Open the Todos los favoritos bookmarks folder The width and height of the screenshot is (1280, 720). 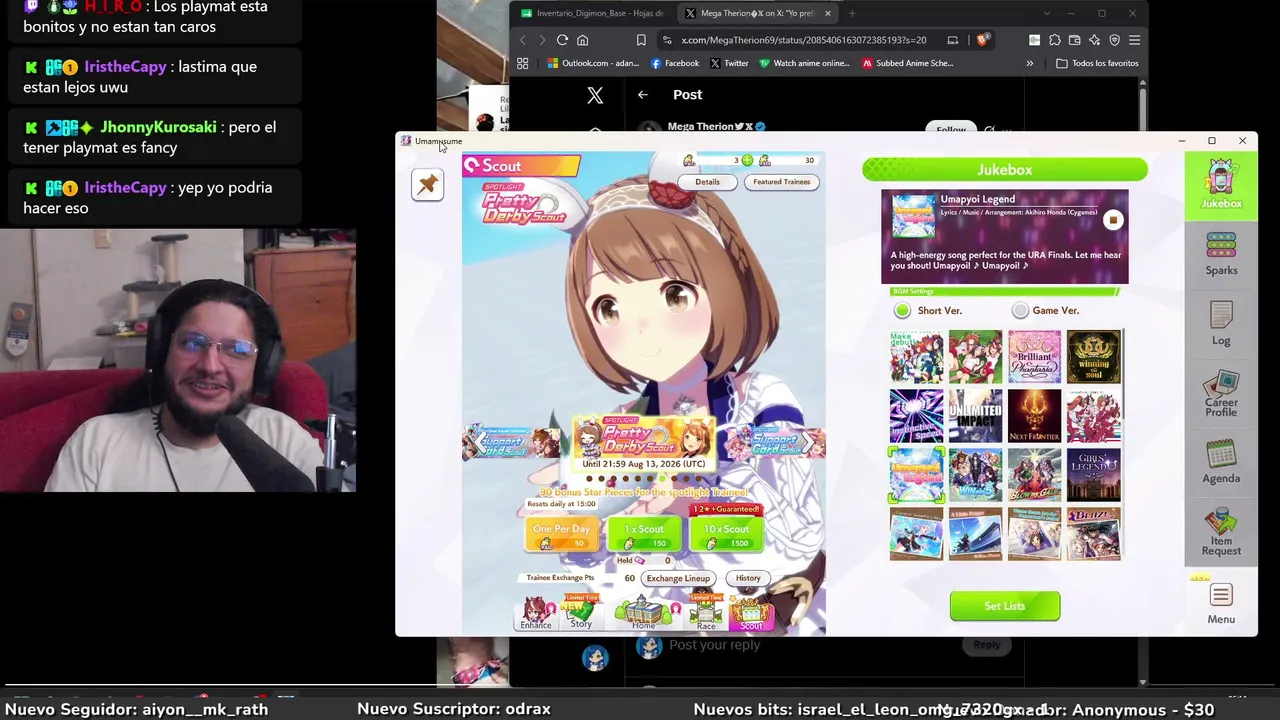(x=1097, y=63)
